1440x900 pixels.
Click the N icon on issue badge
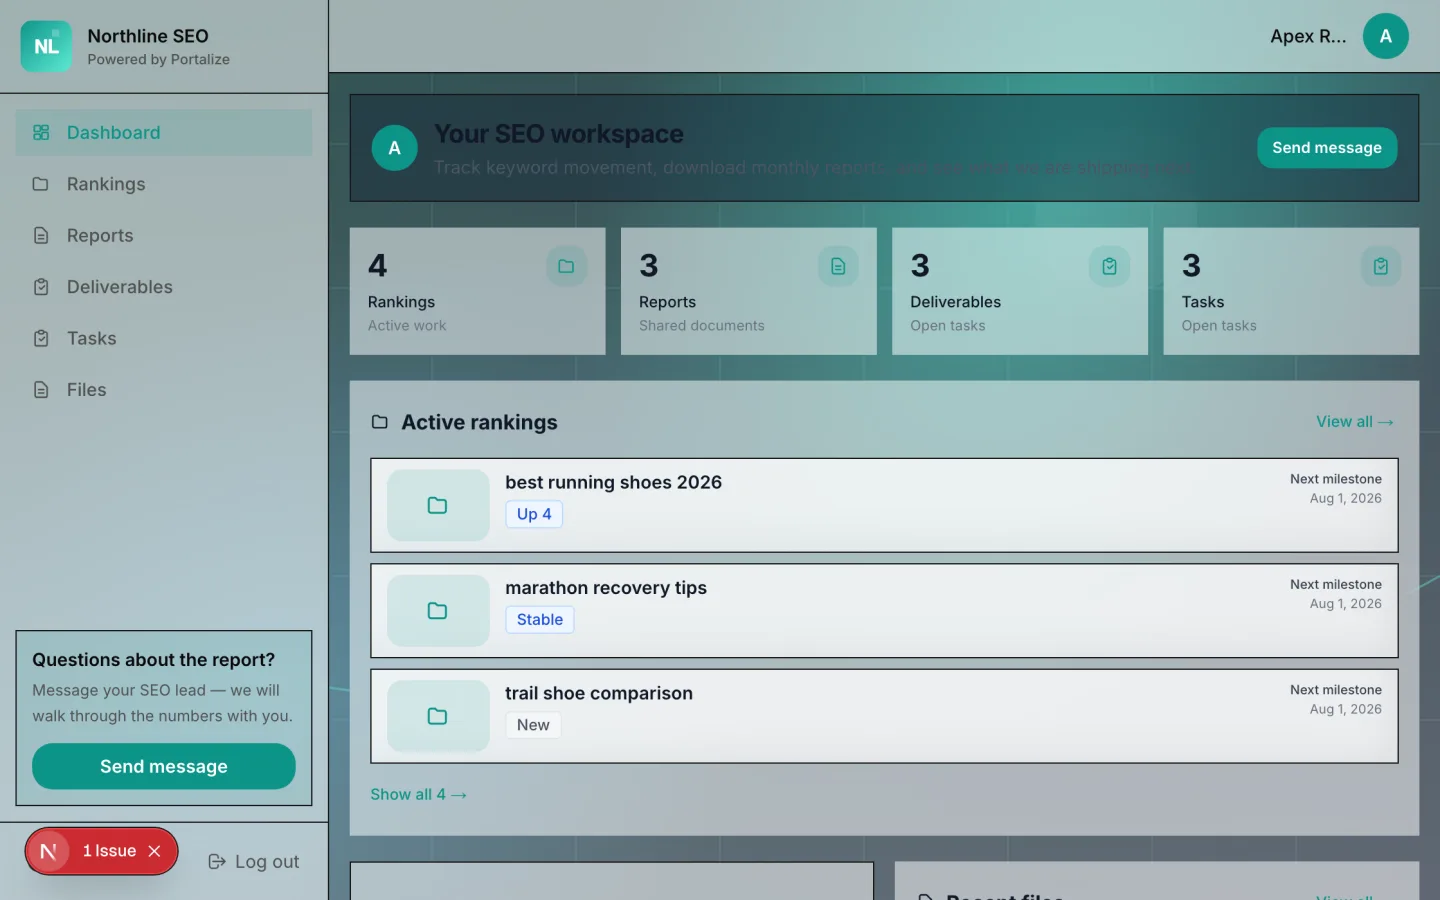pos(48,851)
